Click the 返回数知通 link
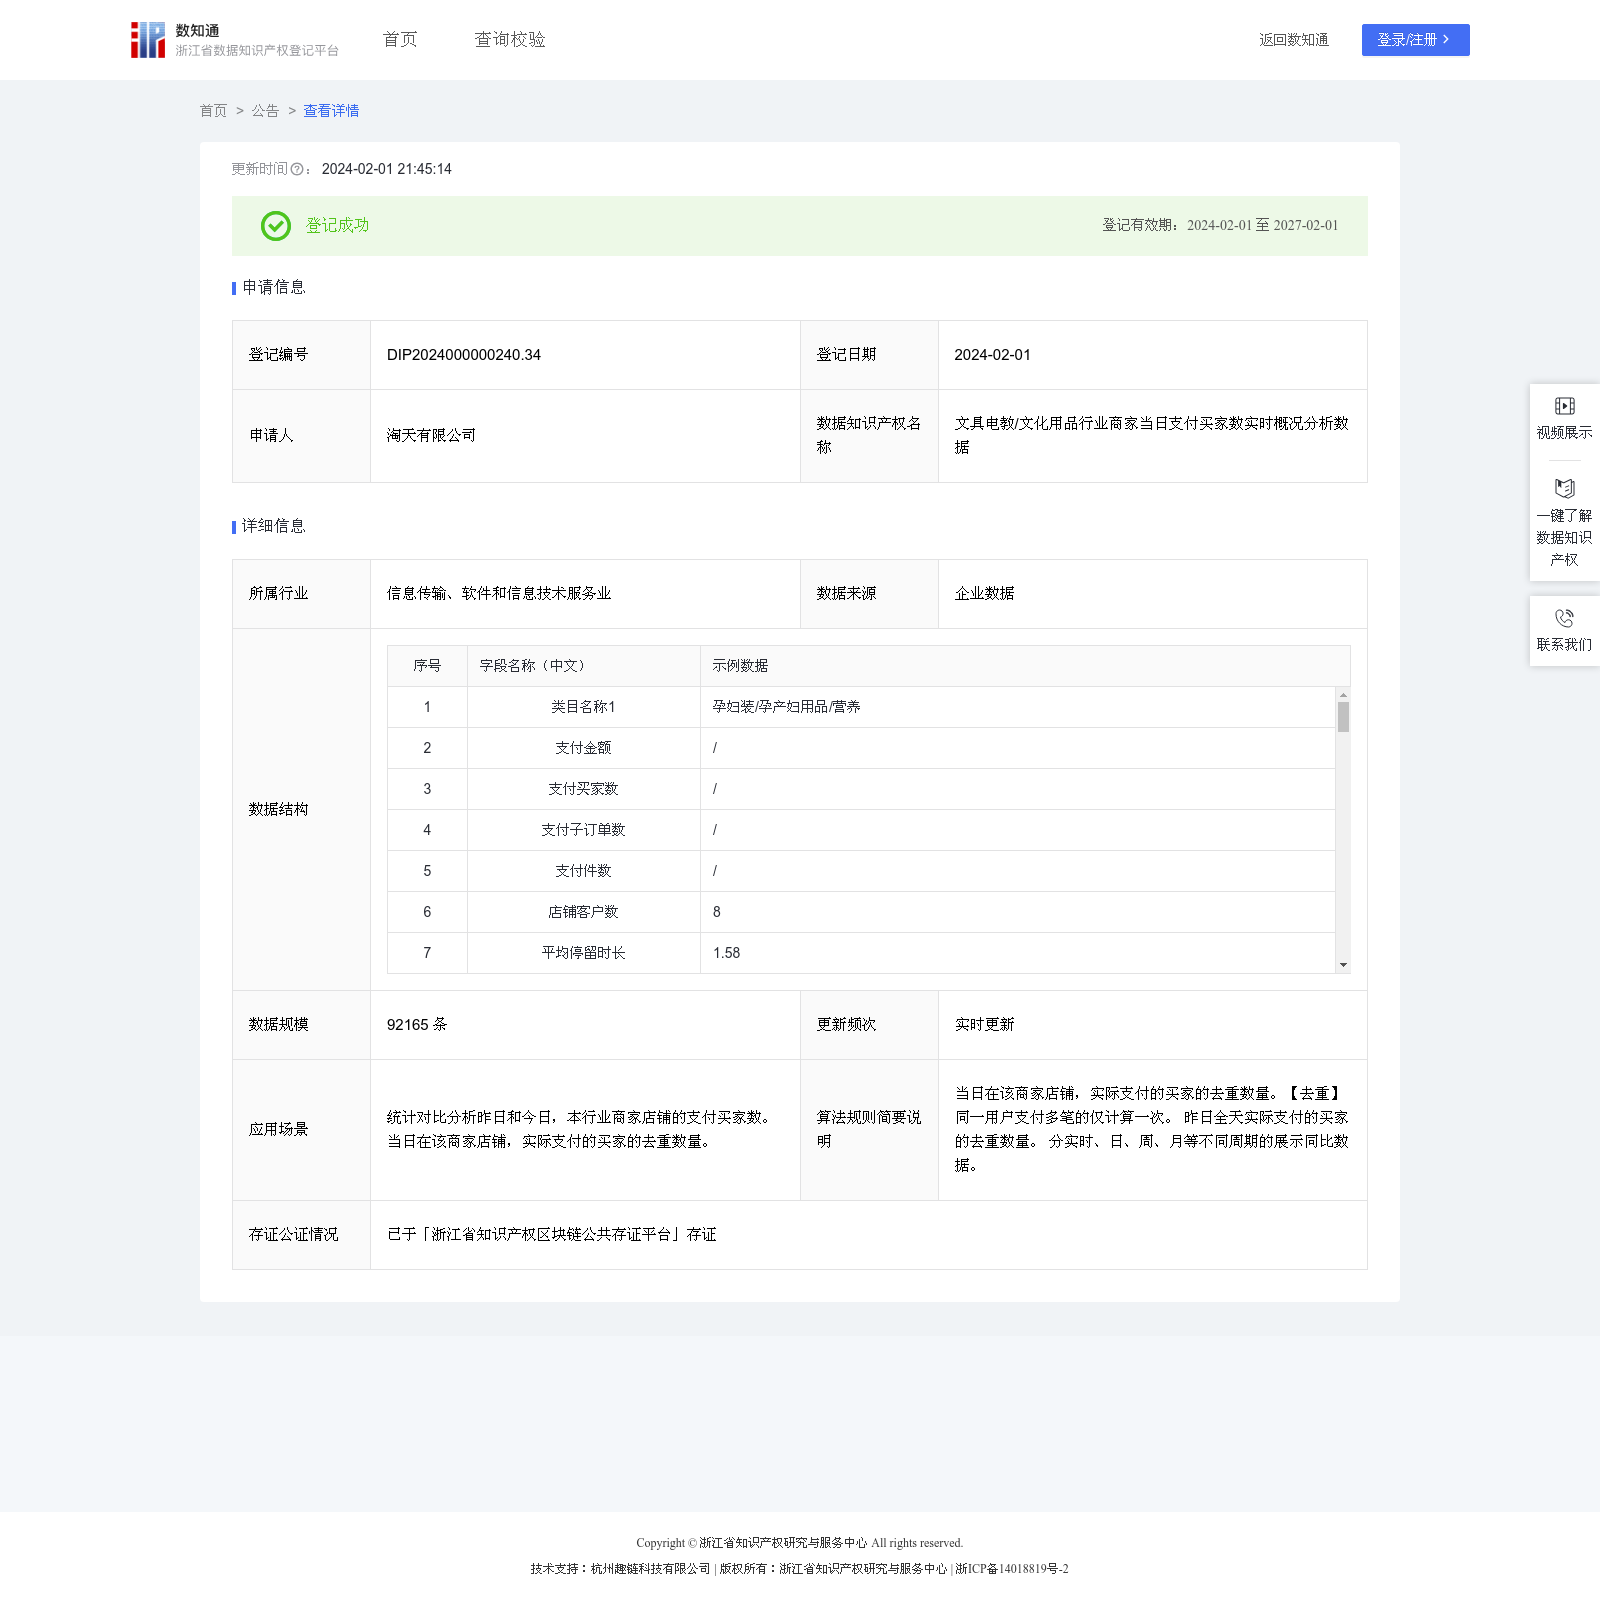 pos(1293,40)
